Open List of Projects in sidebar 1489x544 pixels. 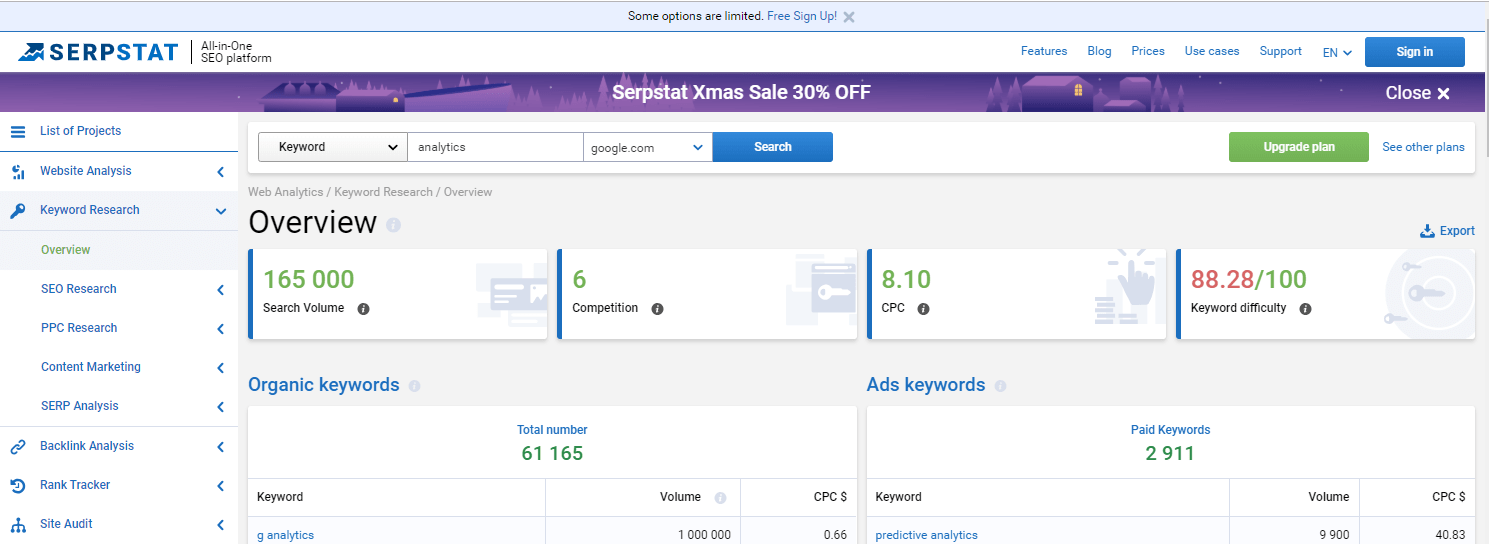(x=80, y=131)
